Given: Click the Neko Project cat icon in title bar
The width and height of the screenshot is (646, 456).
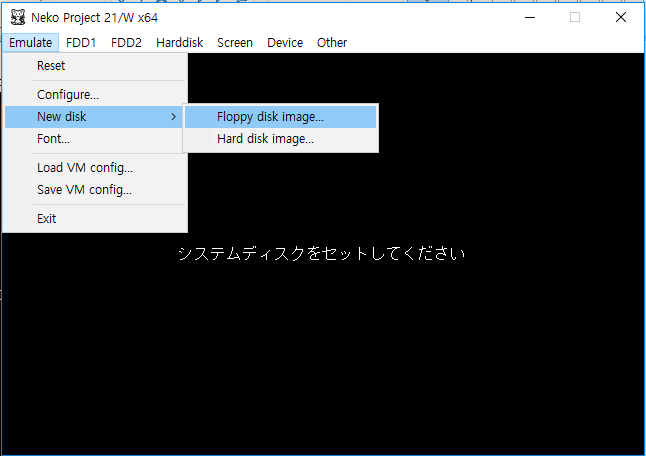Looking at the screenshot, I should pos(18,18).
